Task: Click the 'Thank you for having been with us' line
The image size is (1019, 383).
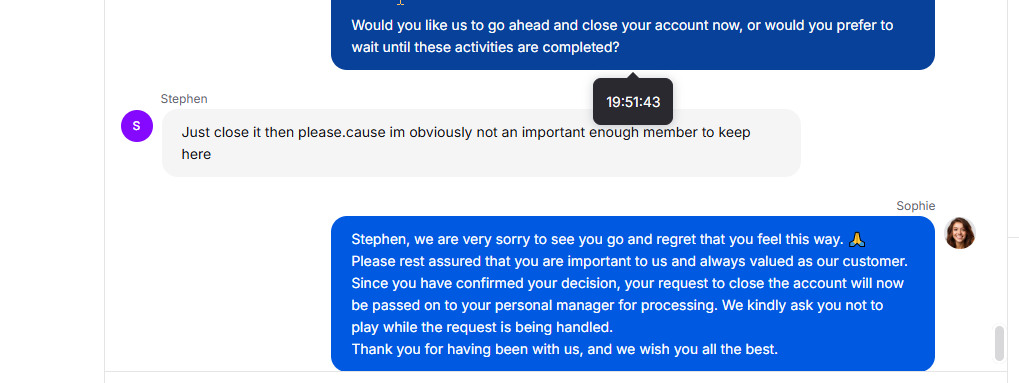Action: pyautogui.click(x=565, y=349)
